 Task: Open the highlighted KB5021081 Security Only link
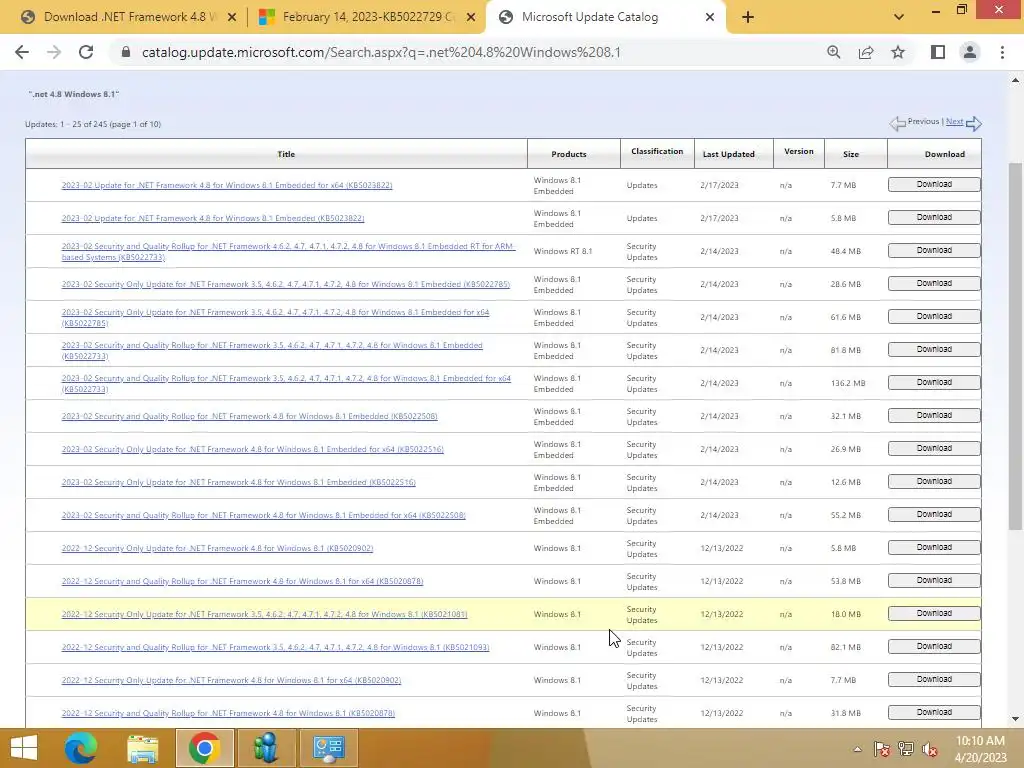(x=264, y=615)
